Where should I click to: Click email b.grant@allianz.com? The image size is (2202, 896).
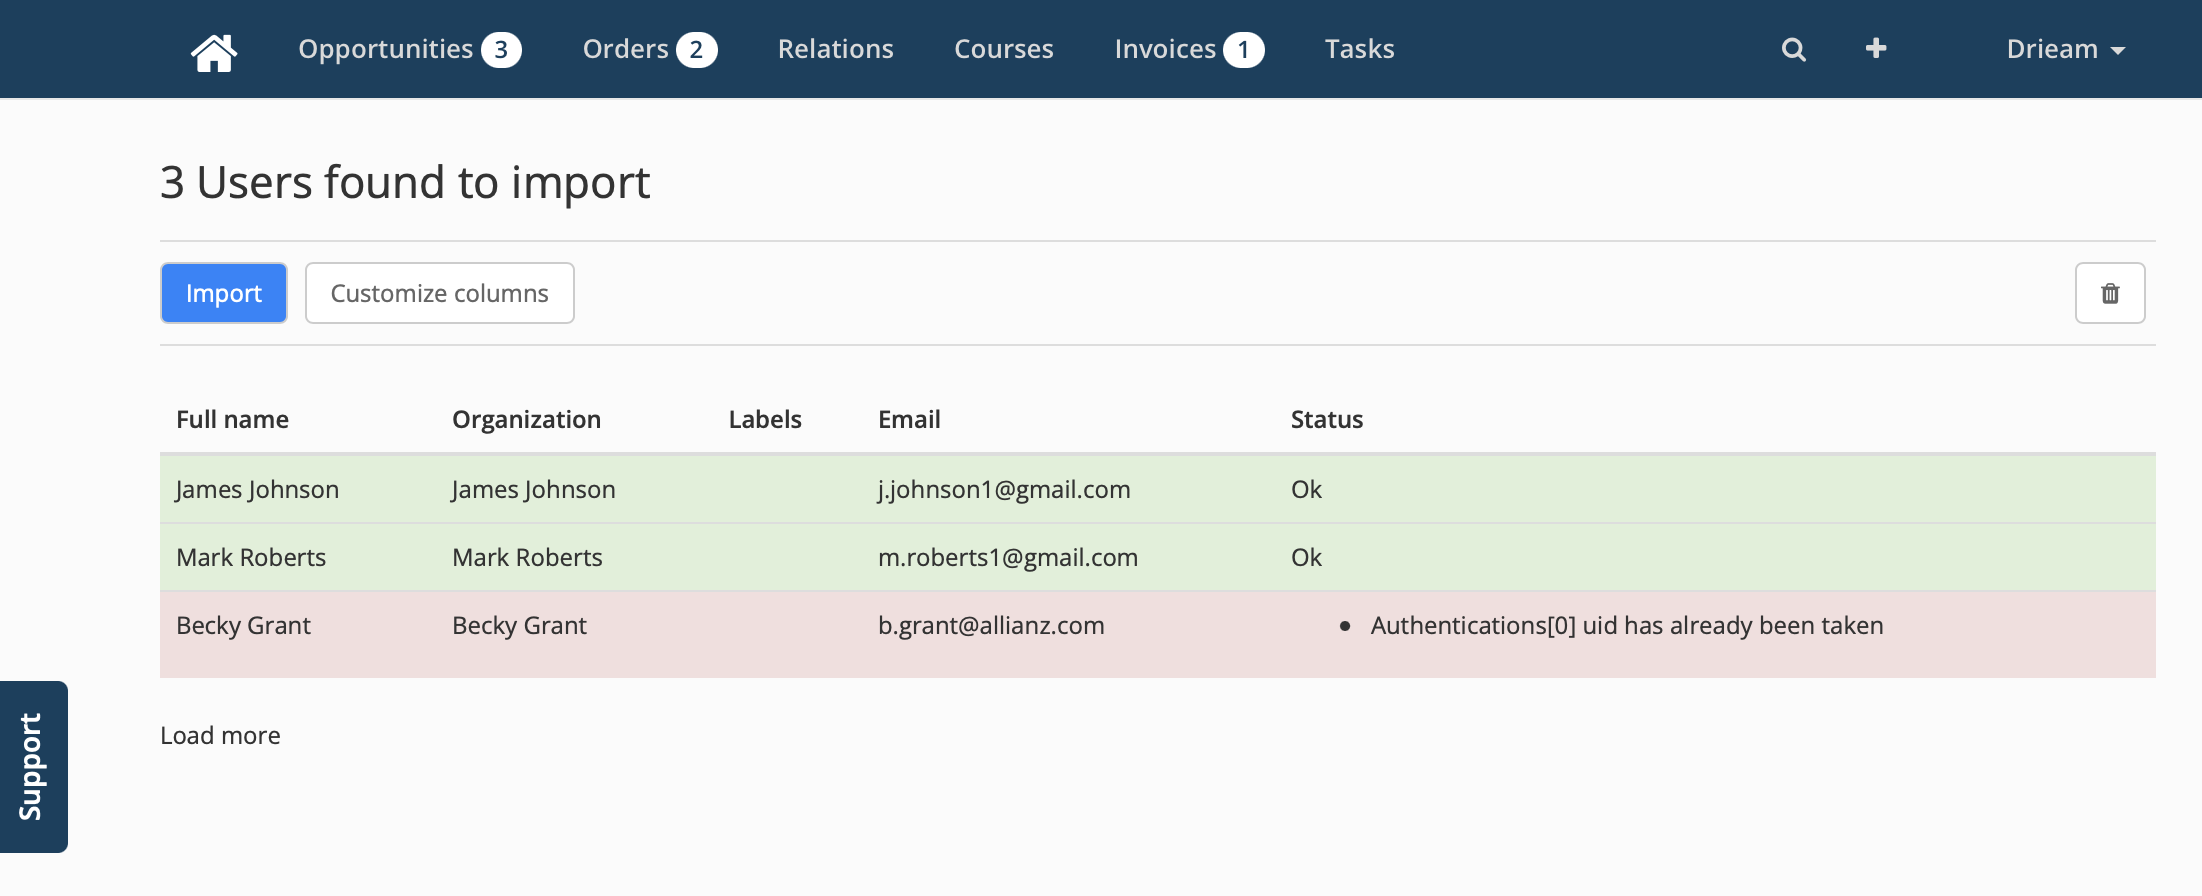(x=991, y=625)
